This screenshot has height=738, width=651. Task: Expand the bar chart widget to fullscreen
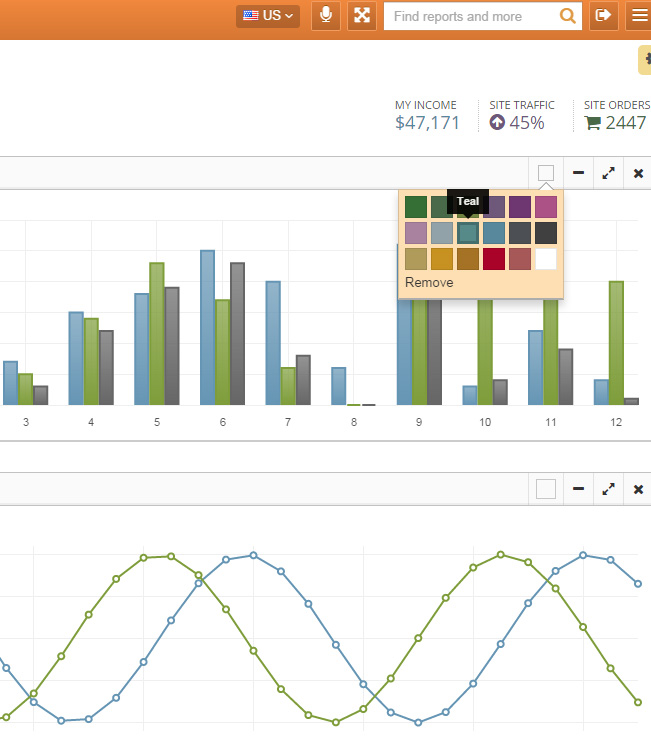(x=608, y=174)
